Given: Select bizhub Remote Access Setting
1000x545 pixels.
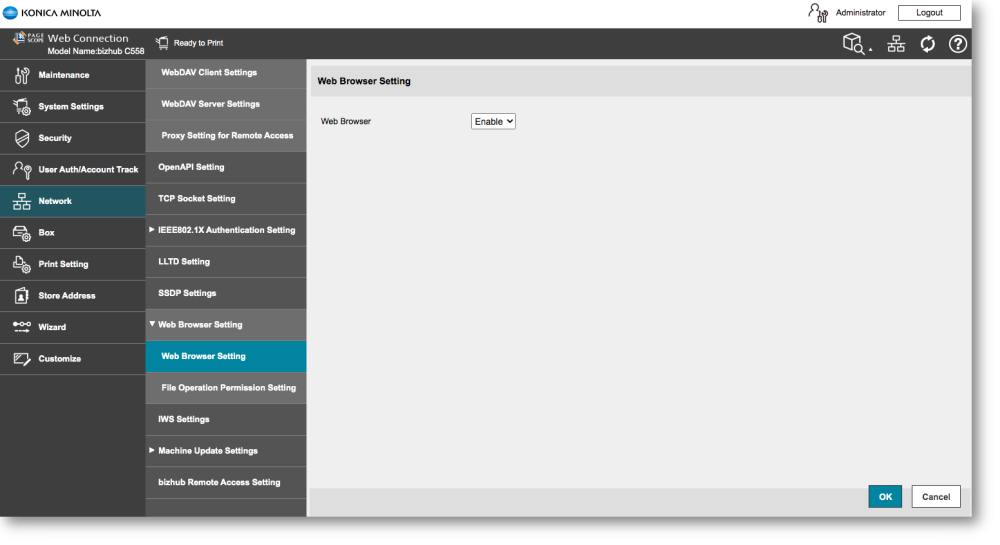Looking at the screenshot, I should 226,483.
